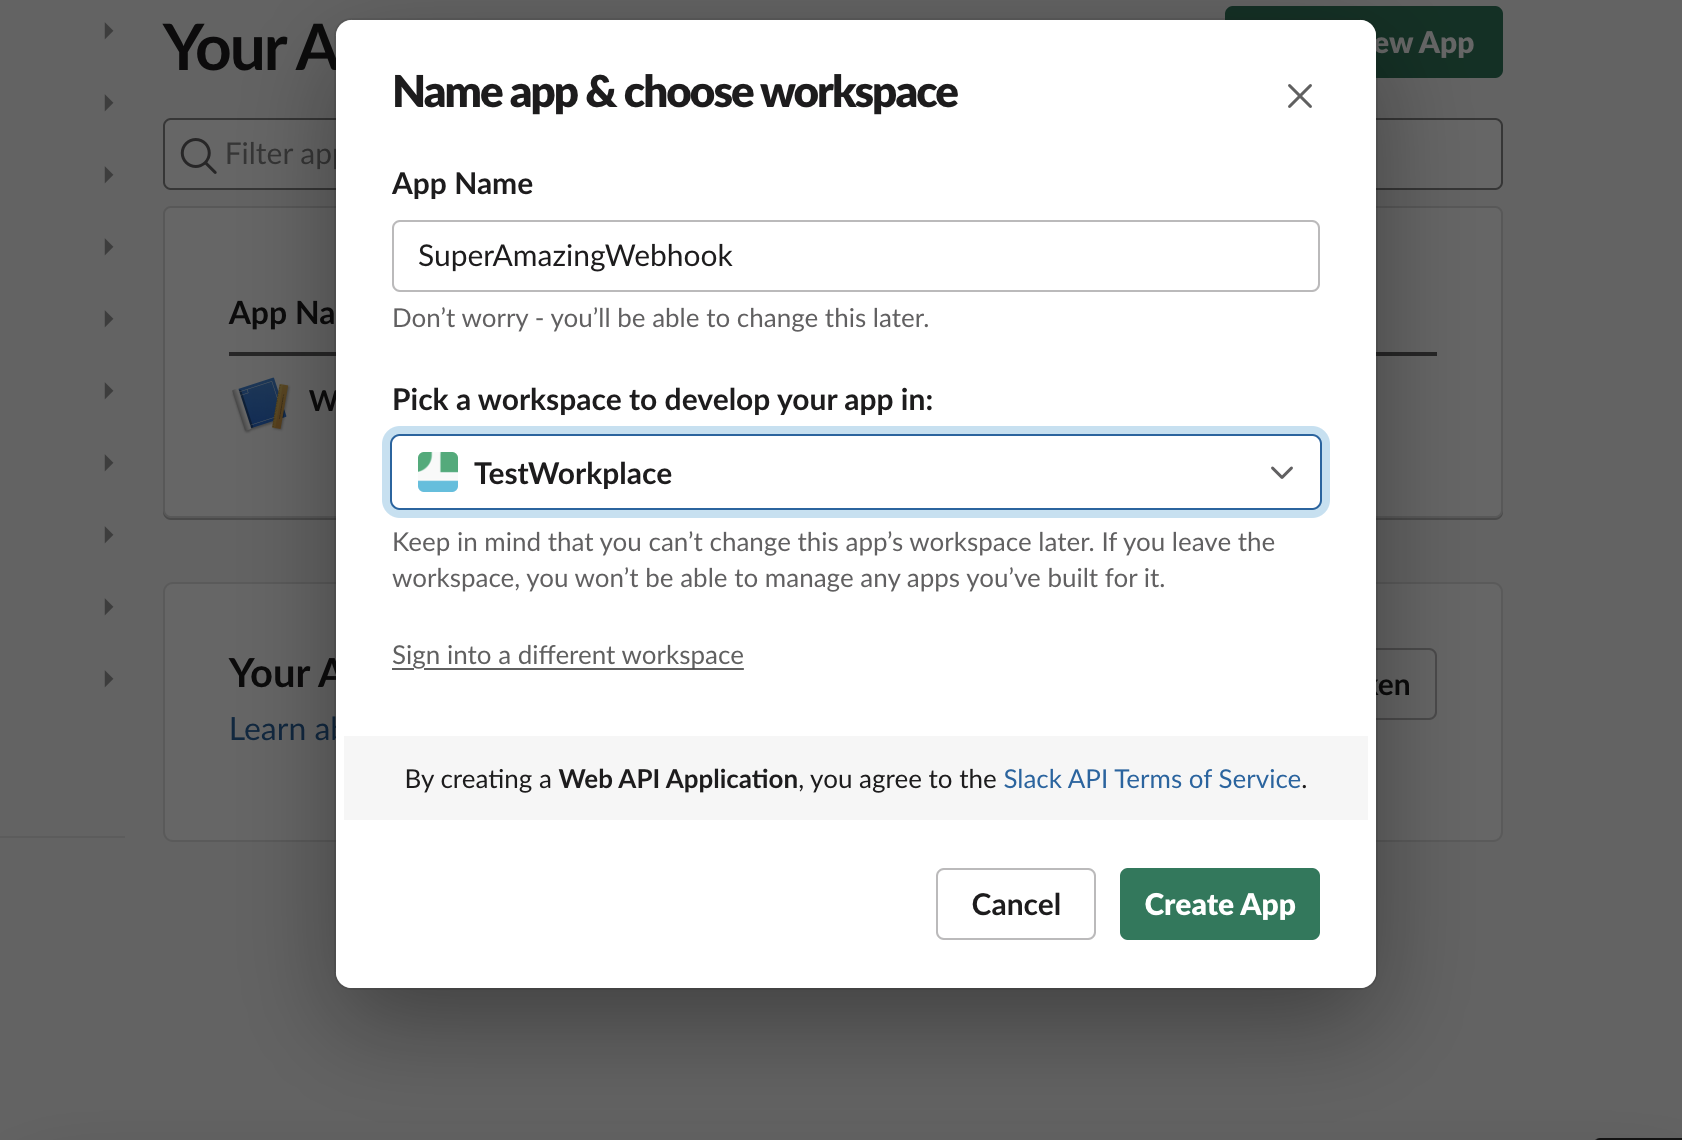Open the TestWorkplace workspace dropdown
This screenshot has height=1140, width=1682.
(856, 472)
